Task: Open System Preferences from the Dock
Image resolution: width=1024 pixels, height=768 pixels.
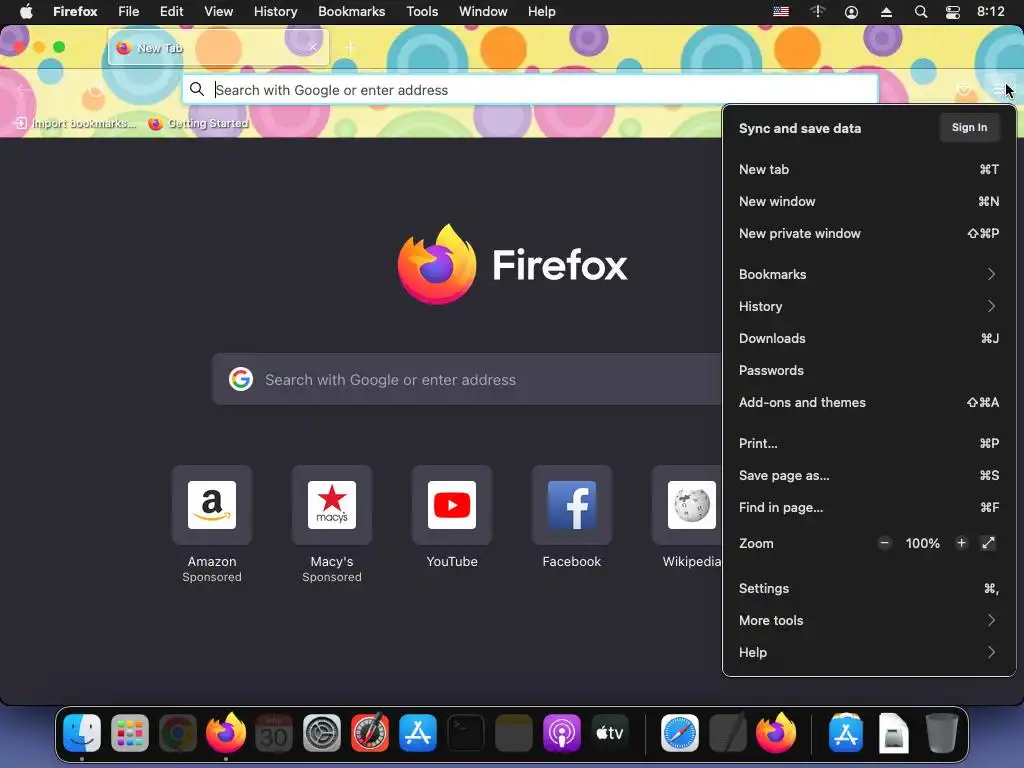Action: 322,733
